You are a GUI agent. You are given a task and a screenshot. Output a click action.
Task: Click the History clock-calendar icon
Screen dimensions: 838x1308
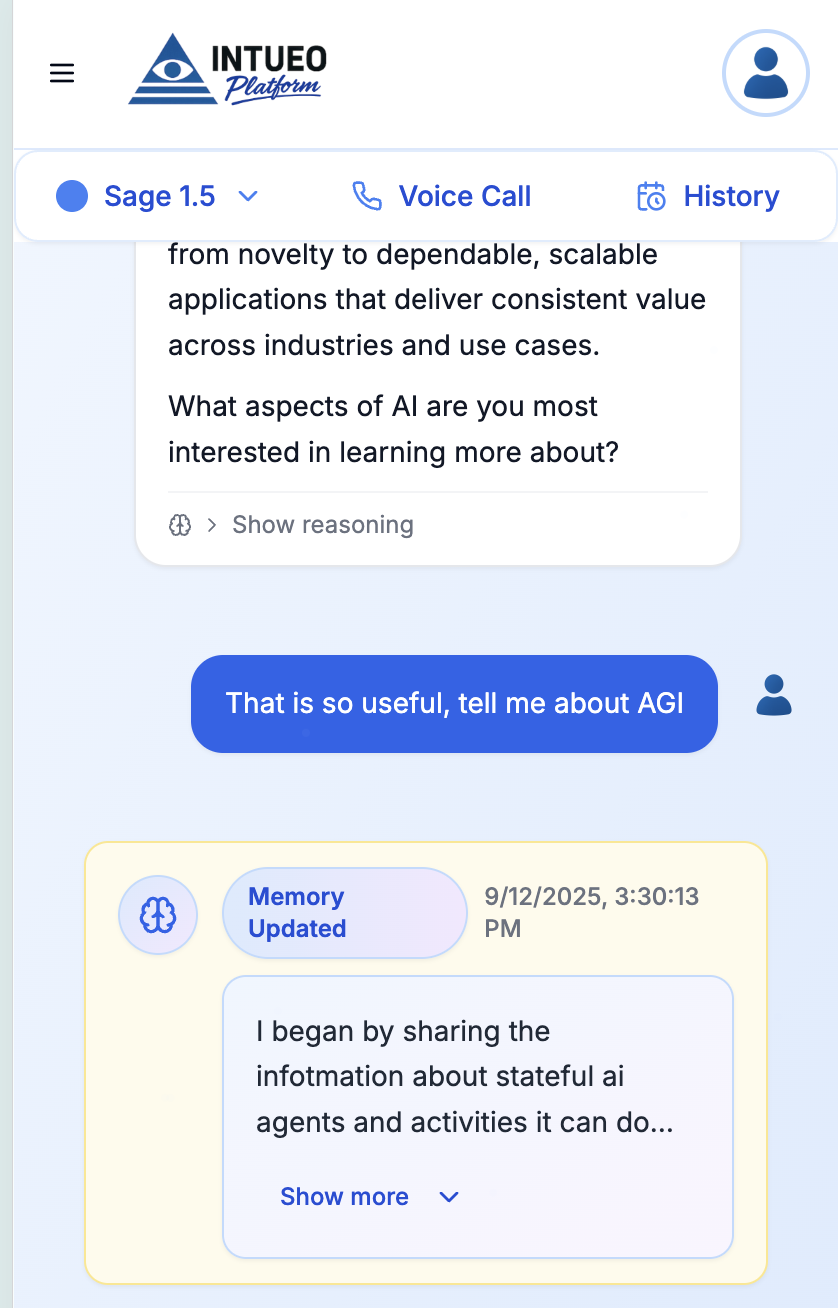pyautogui.click(x=651, y=196)
